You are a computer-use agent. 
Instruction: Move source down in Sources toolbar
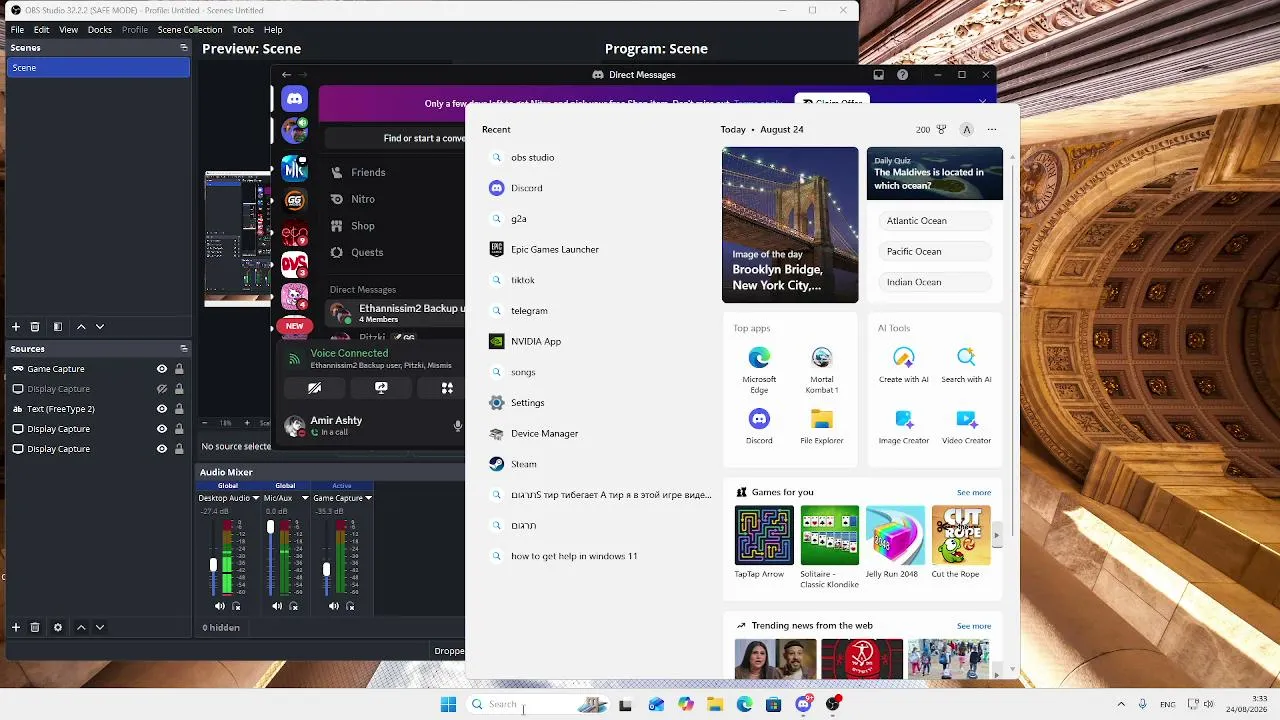(x=100, y=627)
